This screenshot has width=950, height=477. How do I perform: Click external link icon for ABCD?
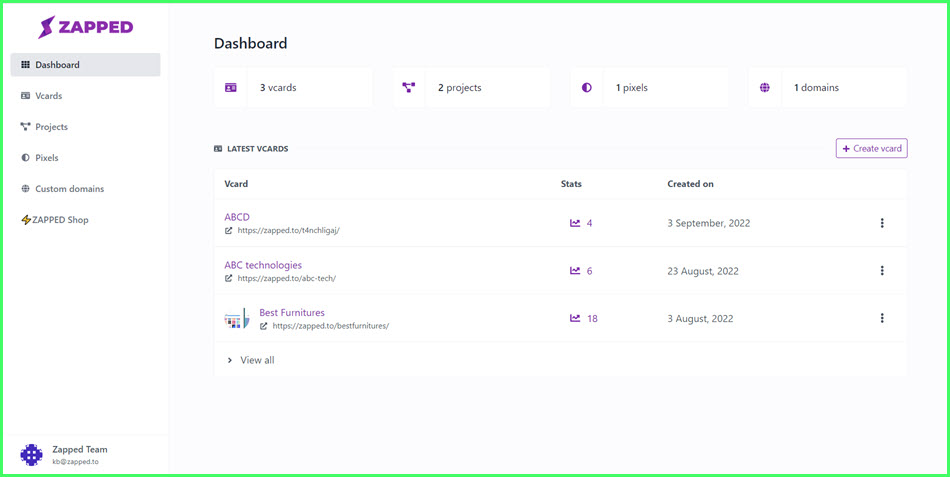point(228,231)
